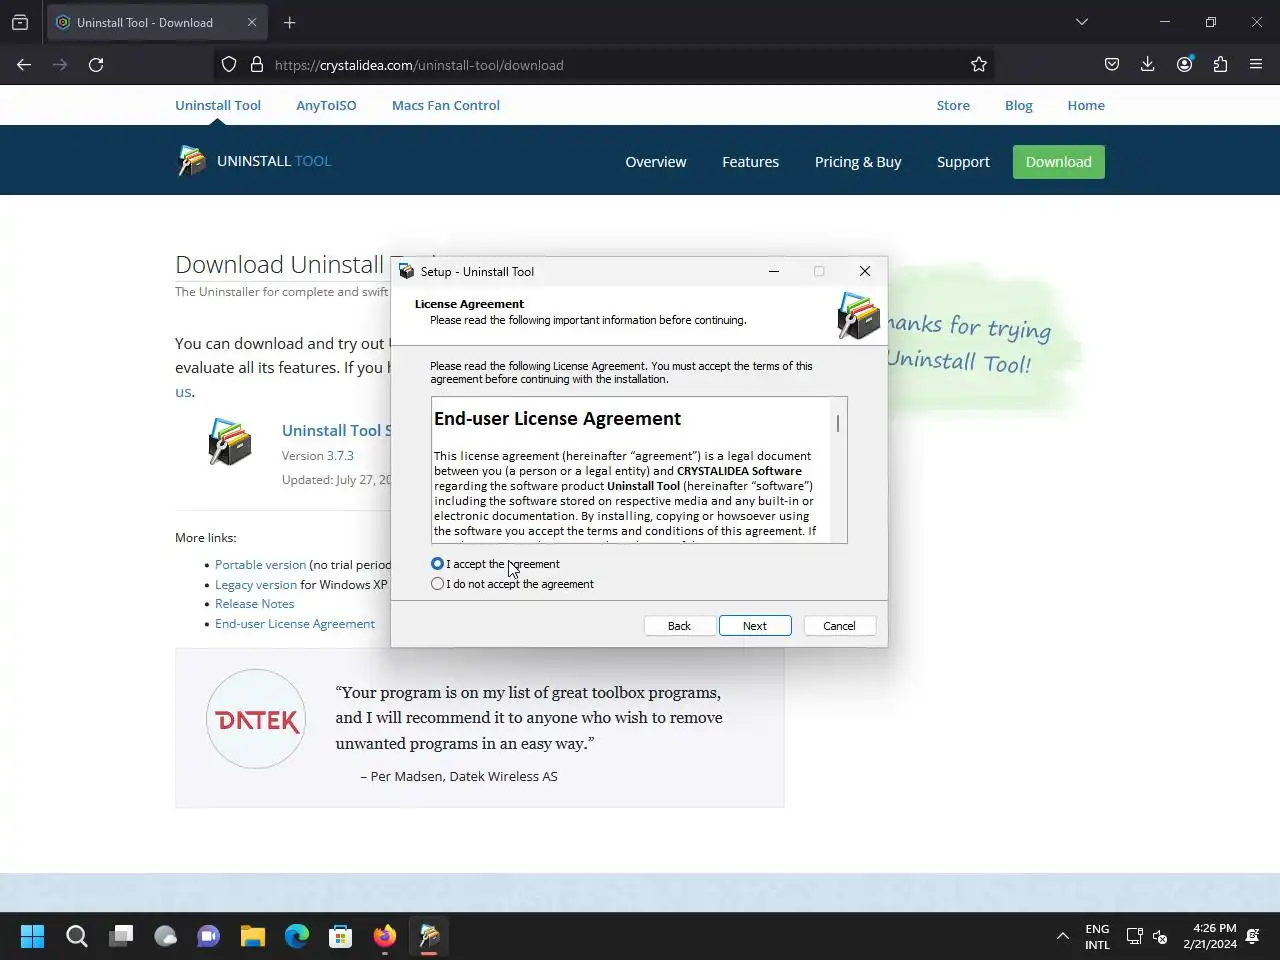
Task: Cancel the Uninstall Tool setup
Action: click(x=839, y=626)
